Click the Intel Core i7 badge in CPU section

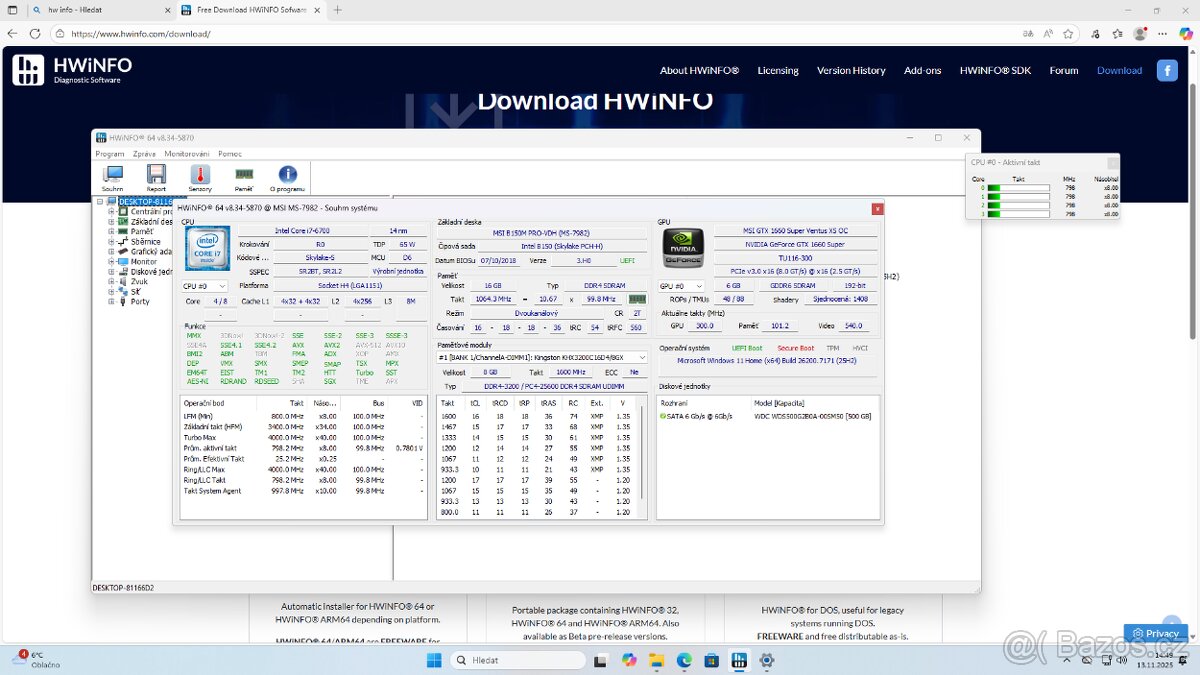click(x=207, y=248)
